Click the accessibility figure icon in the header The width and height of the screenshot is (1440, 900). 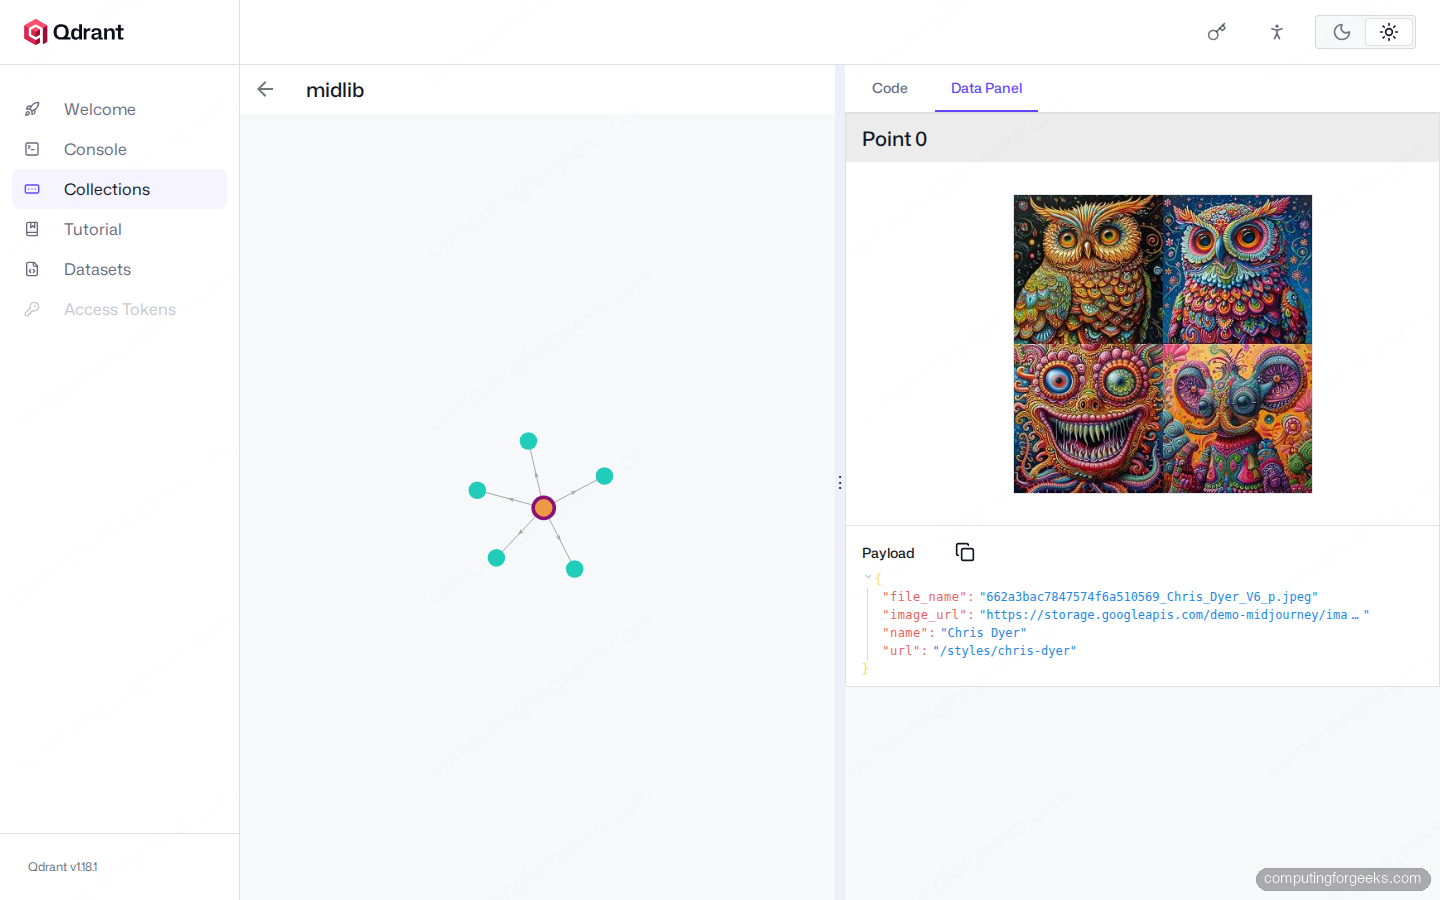click(x=1277, y=32)
